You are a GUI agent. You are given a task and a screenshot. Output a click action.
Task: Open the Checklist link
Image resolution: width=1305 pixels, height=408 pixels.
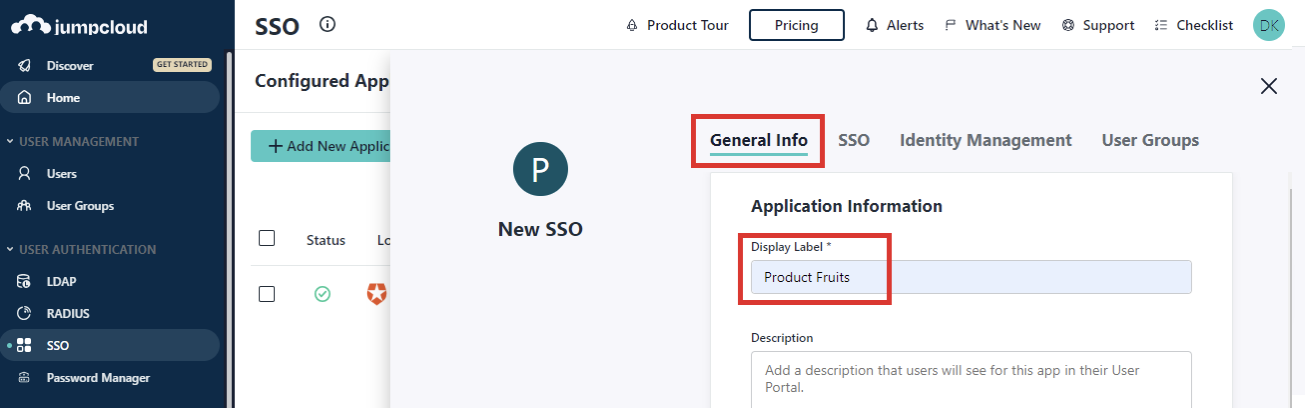(x=1194, y=26)
